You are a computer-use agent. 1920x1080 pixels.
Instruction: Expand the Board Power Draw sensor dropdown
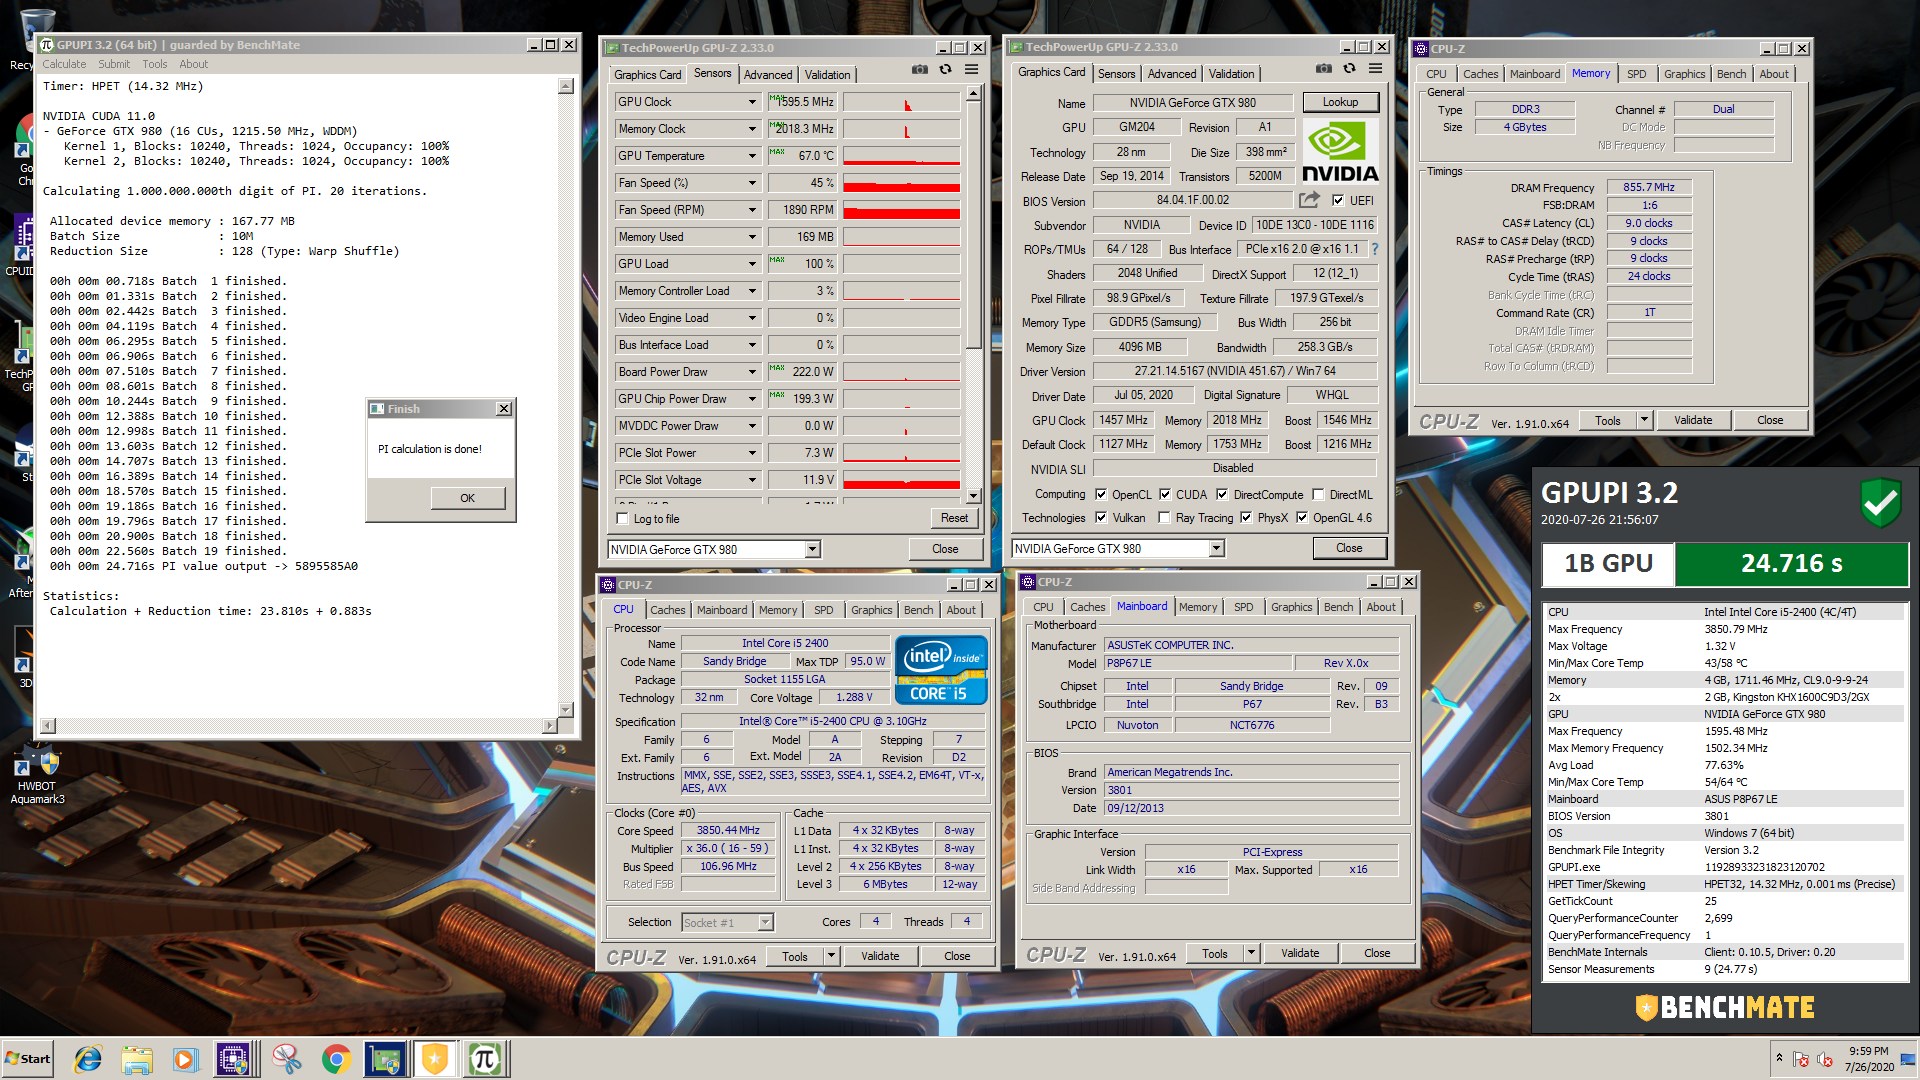tap(752, 372)
